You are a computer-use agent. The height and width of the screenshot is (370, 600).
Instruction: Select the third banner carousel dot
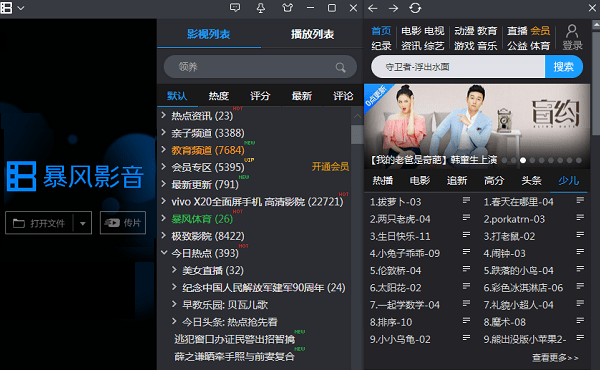click(x=523, y=160)
